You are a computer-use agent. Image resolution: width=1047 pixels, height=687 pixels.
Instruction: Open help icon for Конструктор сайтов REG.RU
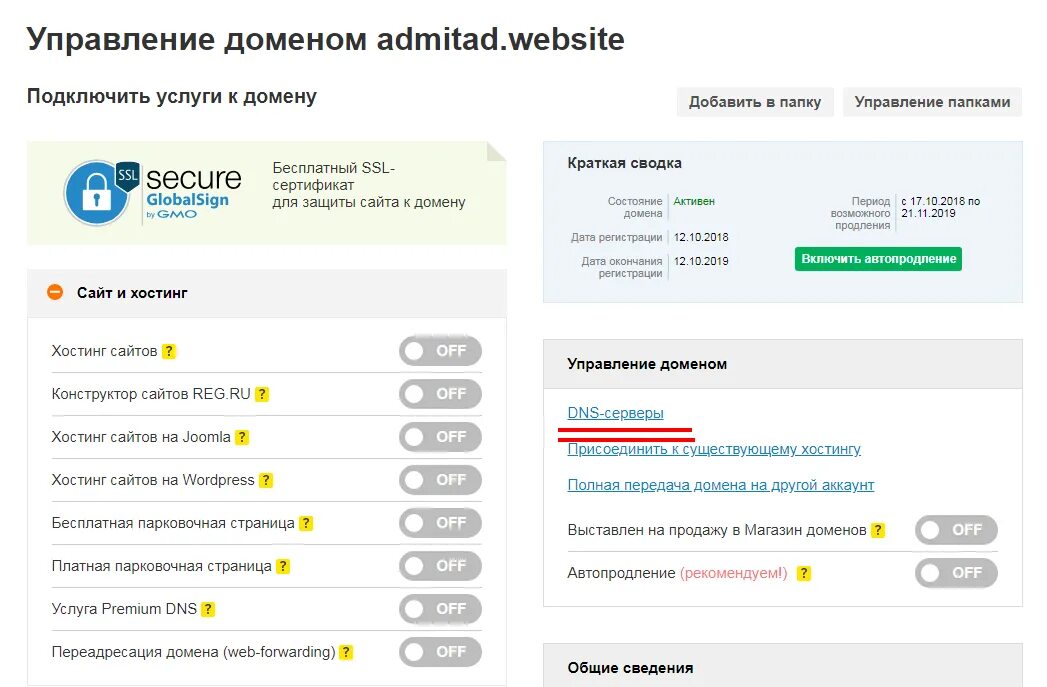(262, 394)
